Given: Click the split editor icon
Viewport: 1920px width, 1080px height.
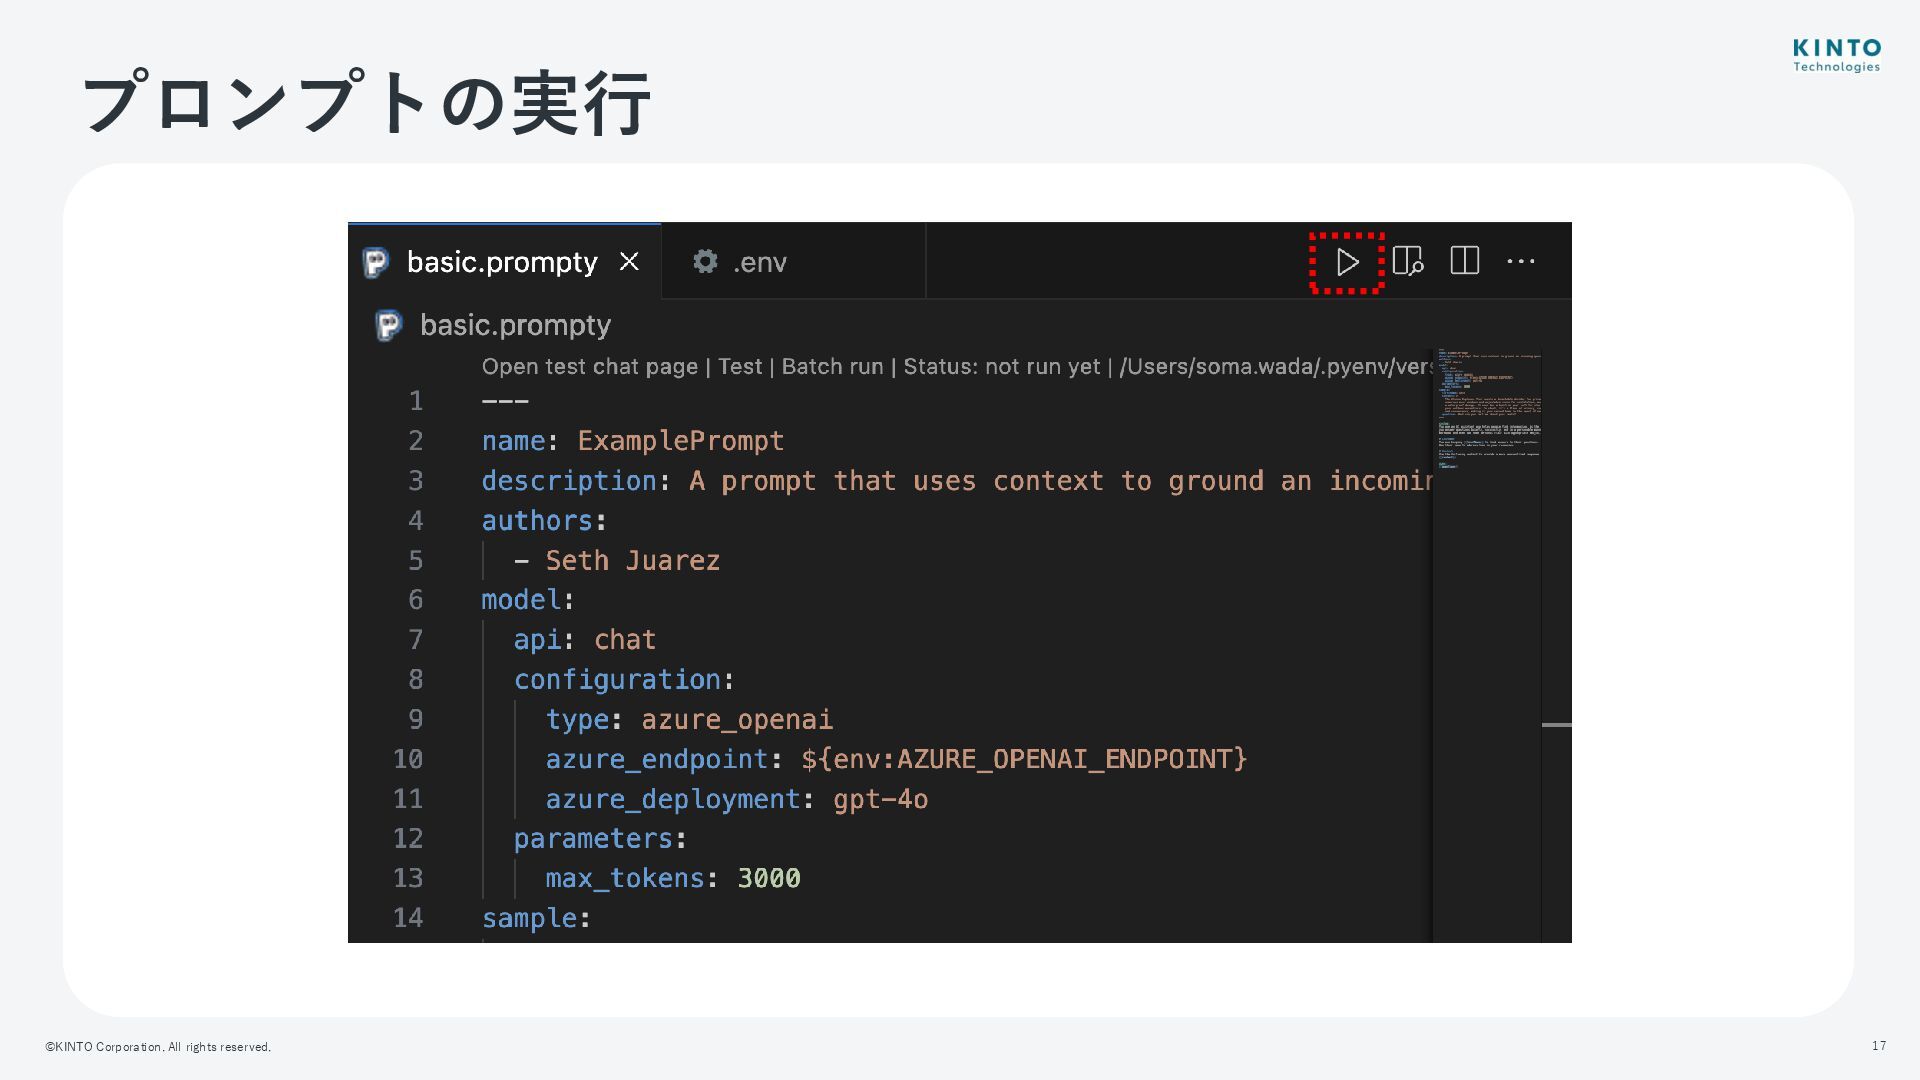Looking at the screenshot, I should click(1464, 261).
